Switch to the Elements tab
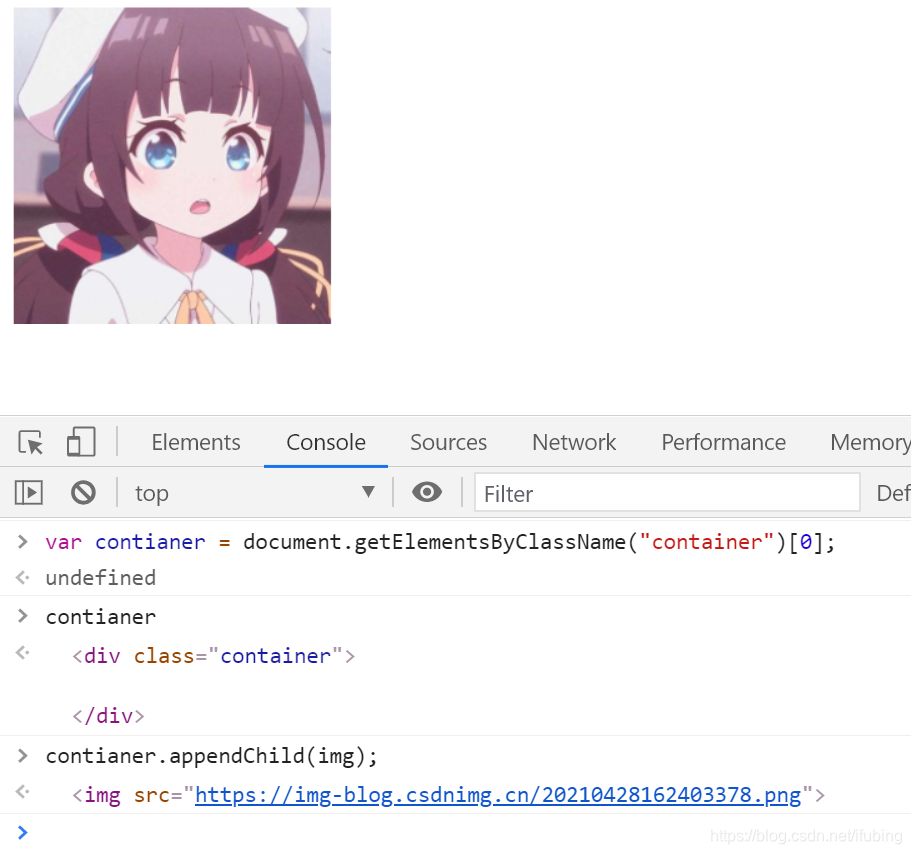Viewport: 911px width, 854px height. pos(196,443)
